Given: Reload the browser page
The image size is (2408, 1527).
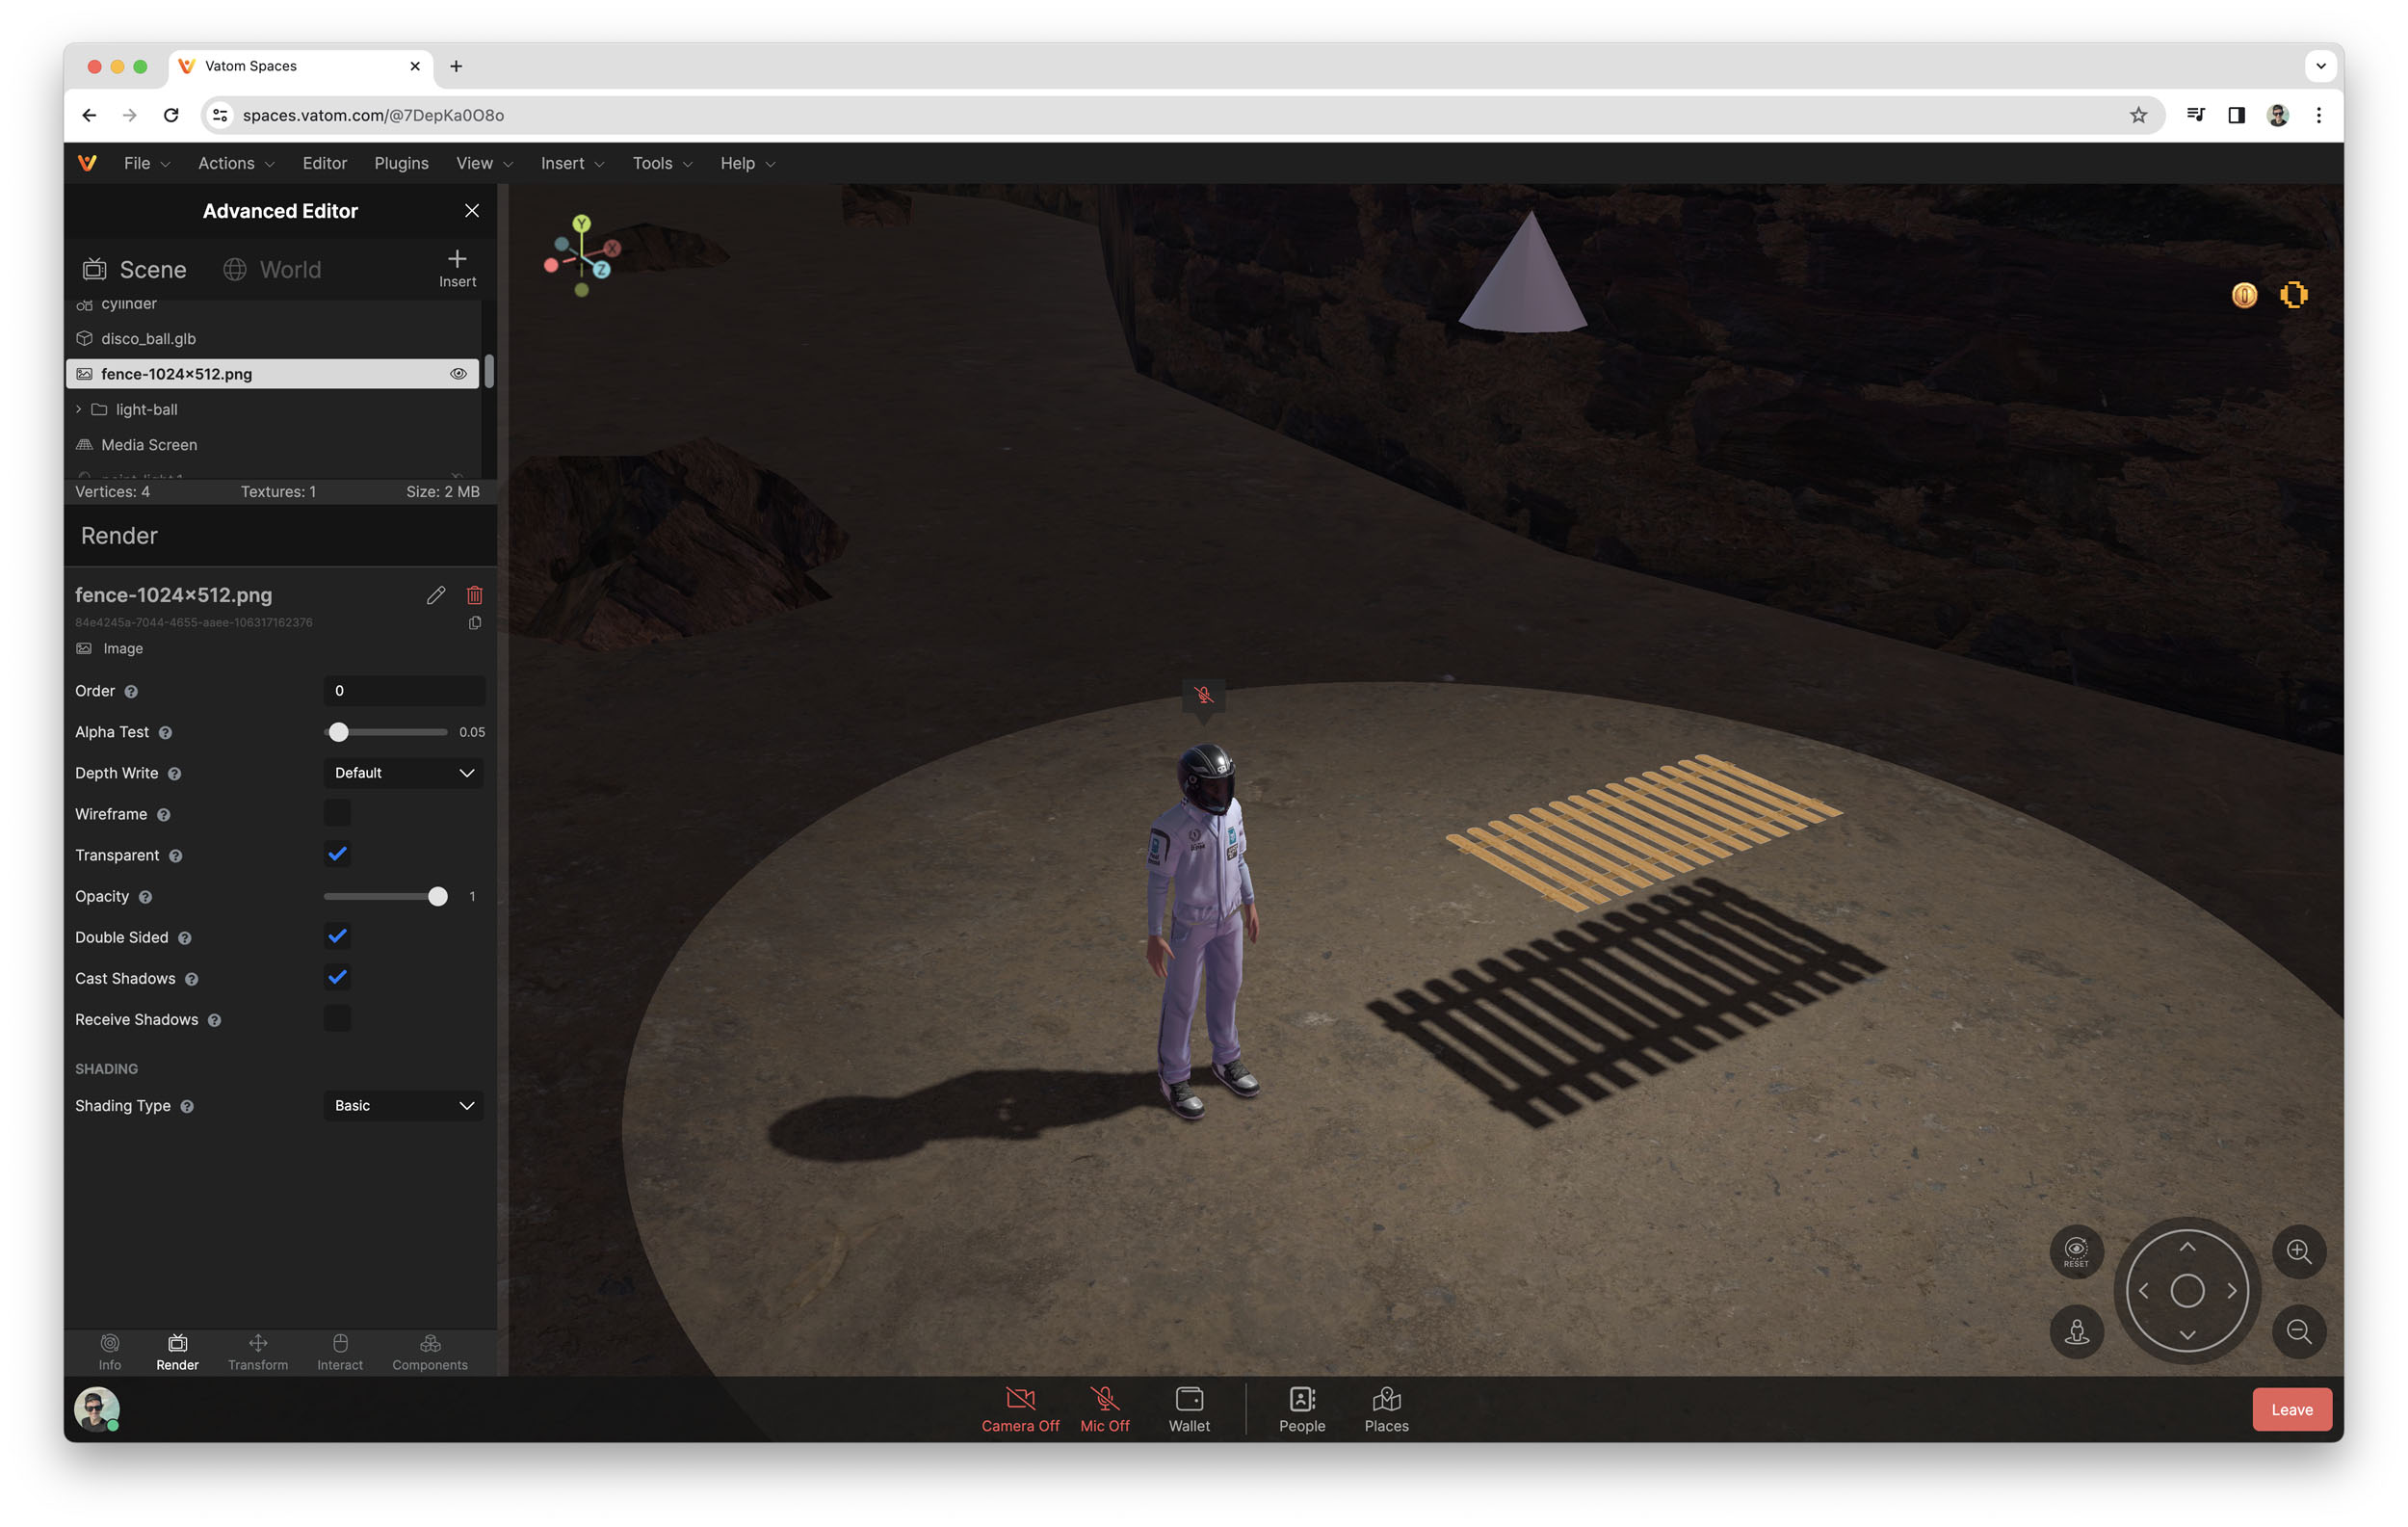Looking at the screenshot, I should click(171, 115).
